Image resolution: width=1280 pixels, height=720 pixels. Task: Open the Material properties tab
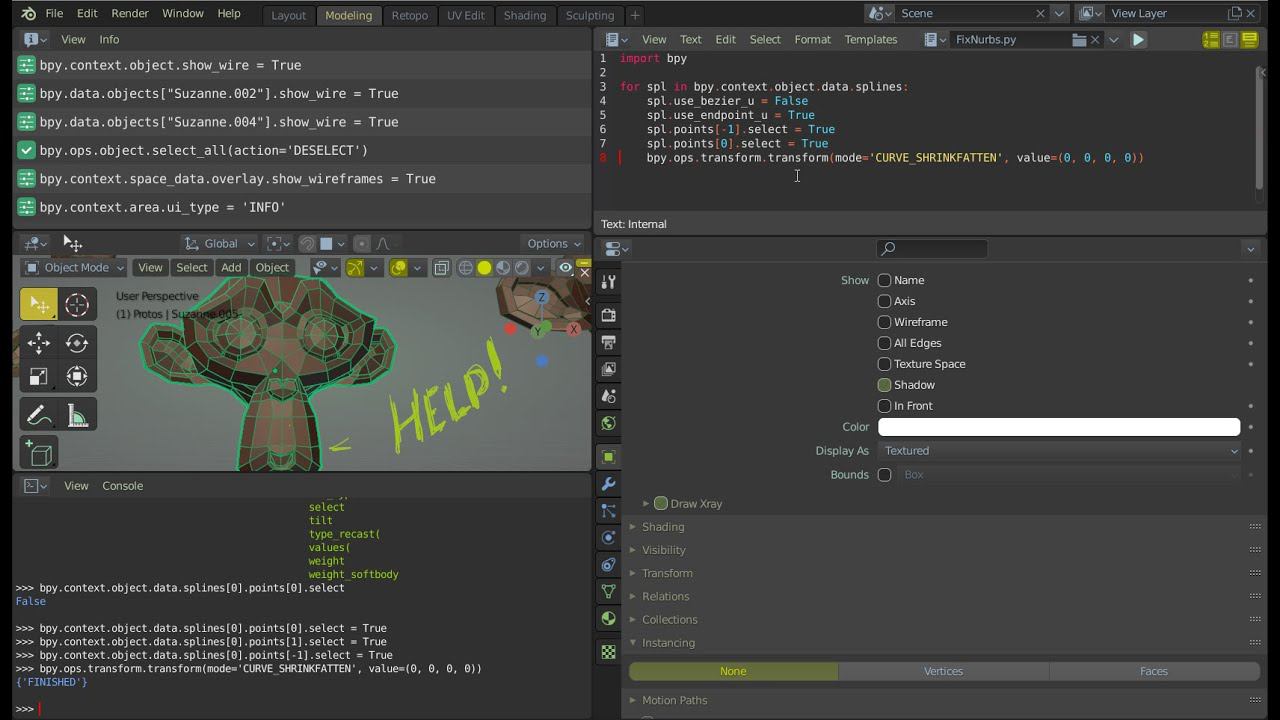pos(608,619)
